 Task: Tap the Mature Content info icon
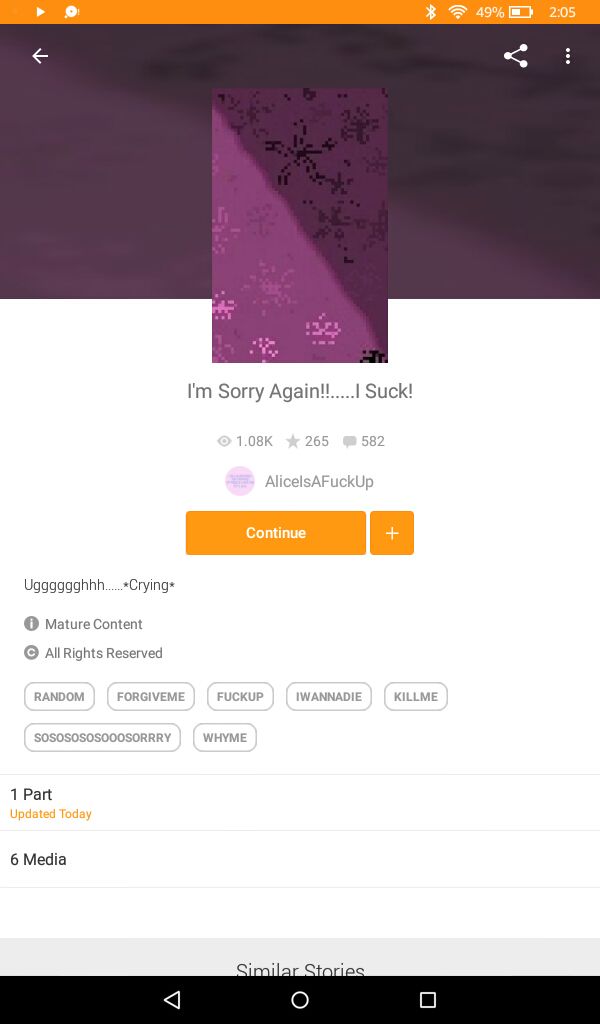[31, 624]
